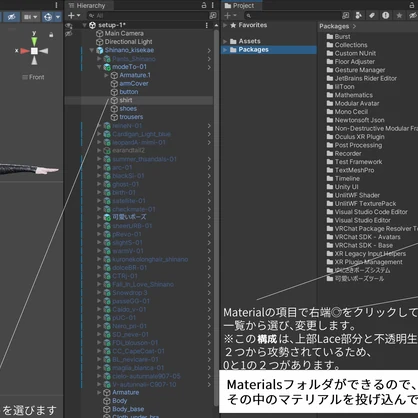The height and width of the screenshot is (418, 418).
Task: Toggle Gizmos display in Scene toolbar
Action: click(48, 17)
